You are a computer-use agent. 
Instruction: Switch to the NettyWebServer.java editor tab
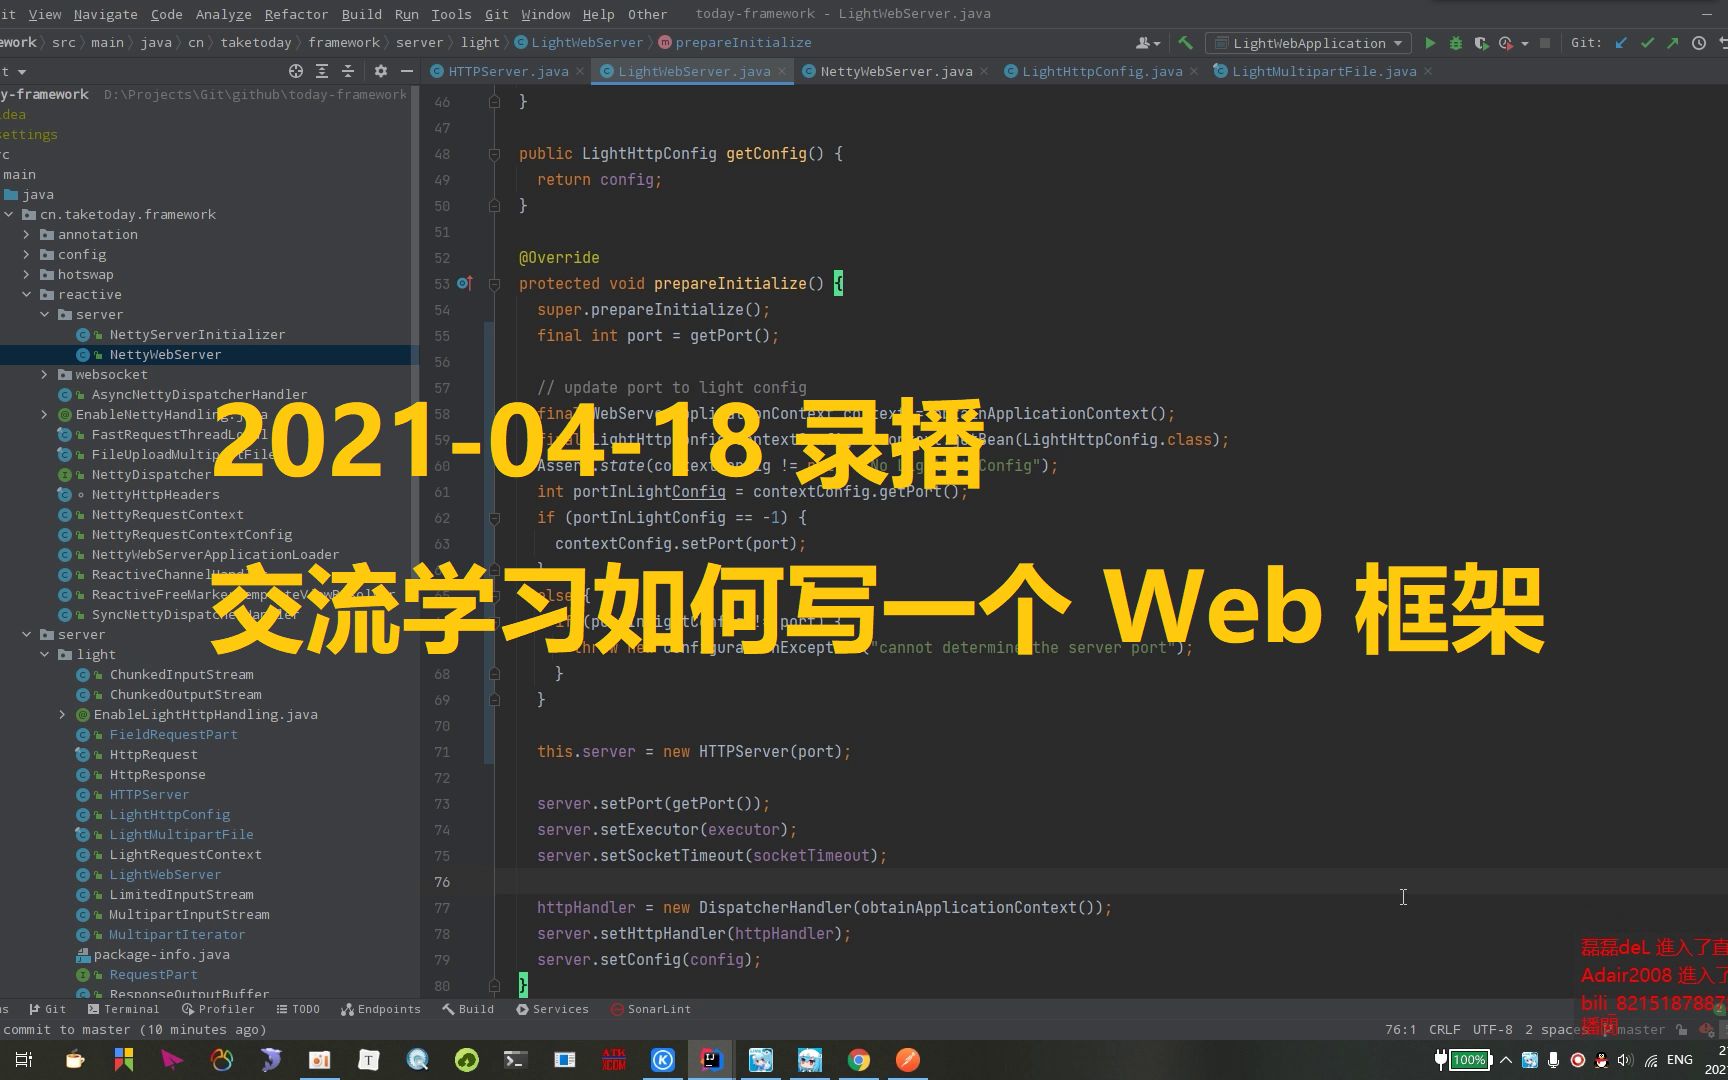coord(893,71)
